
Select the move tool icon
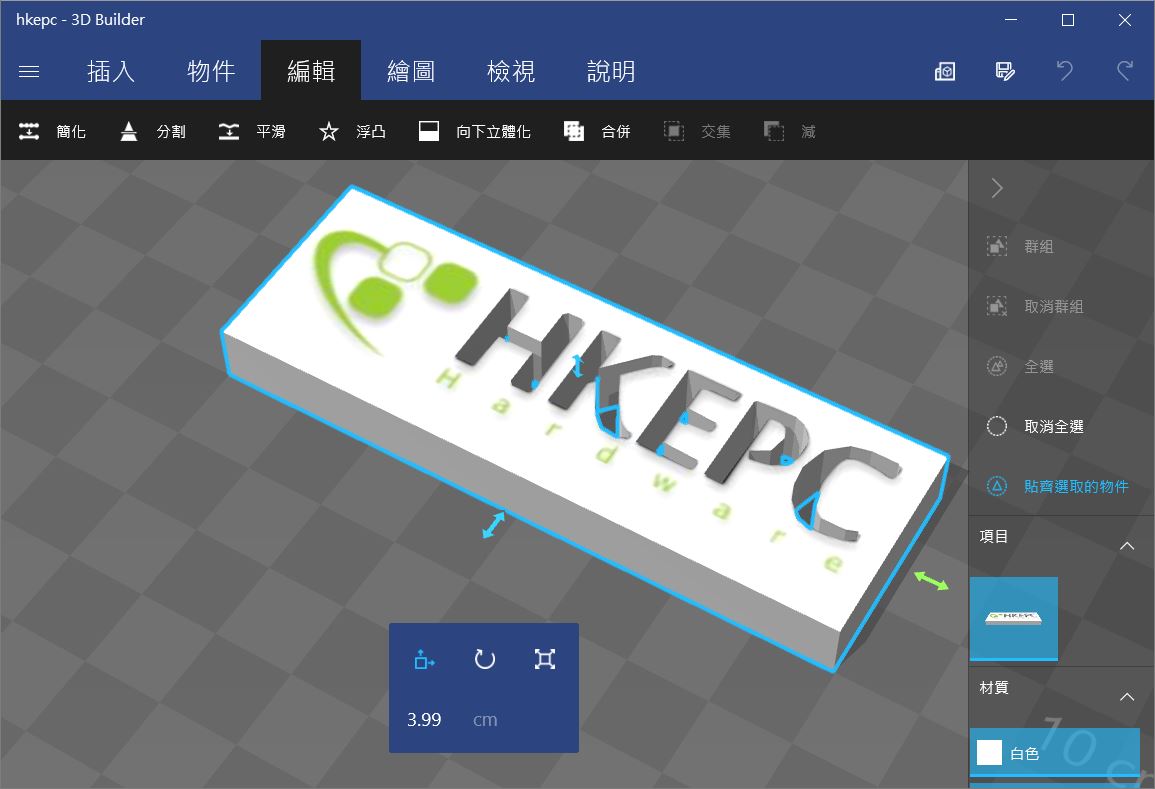coord(424,659)
